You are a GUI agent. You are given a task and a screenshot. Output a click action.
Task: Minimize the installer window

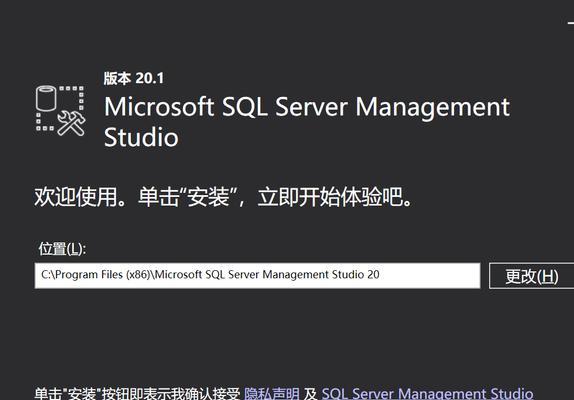click(570, 23)
